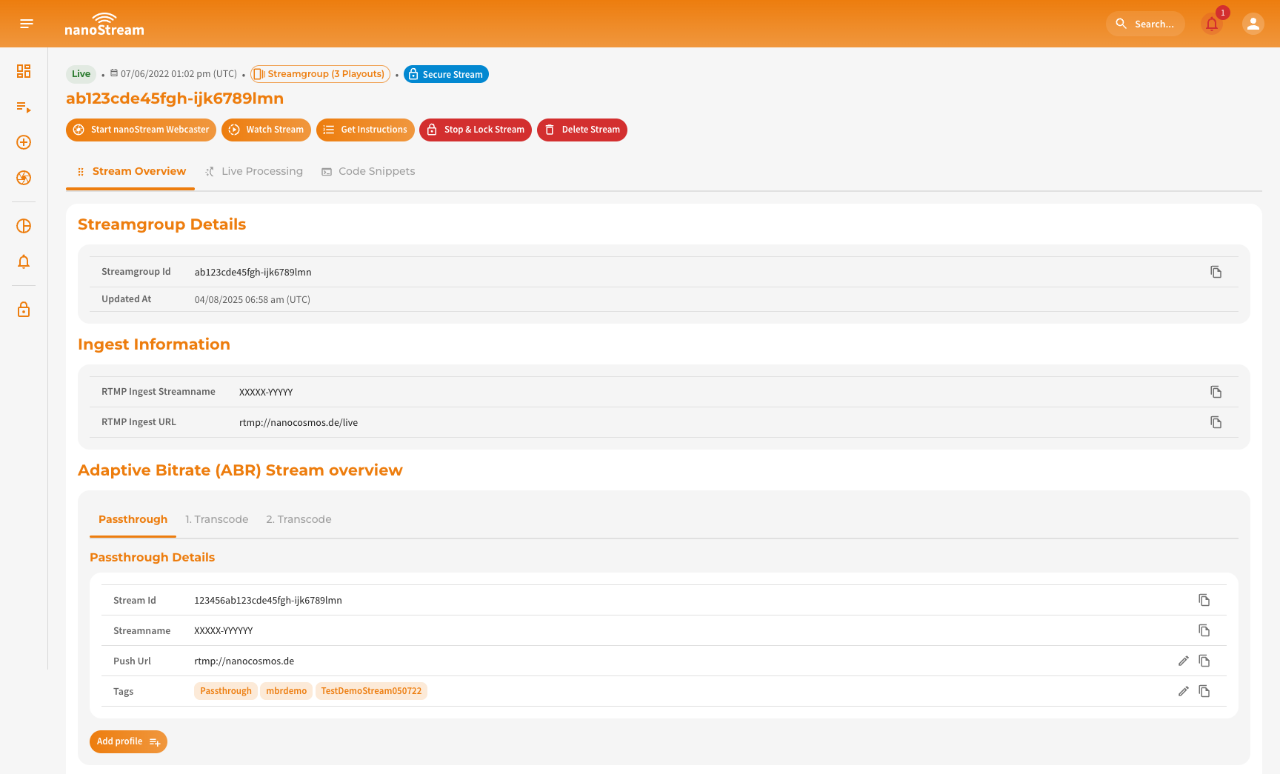
Task: Open the analytics pie chart icon in the sidebar
Action: click(24, 226)
